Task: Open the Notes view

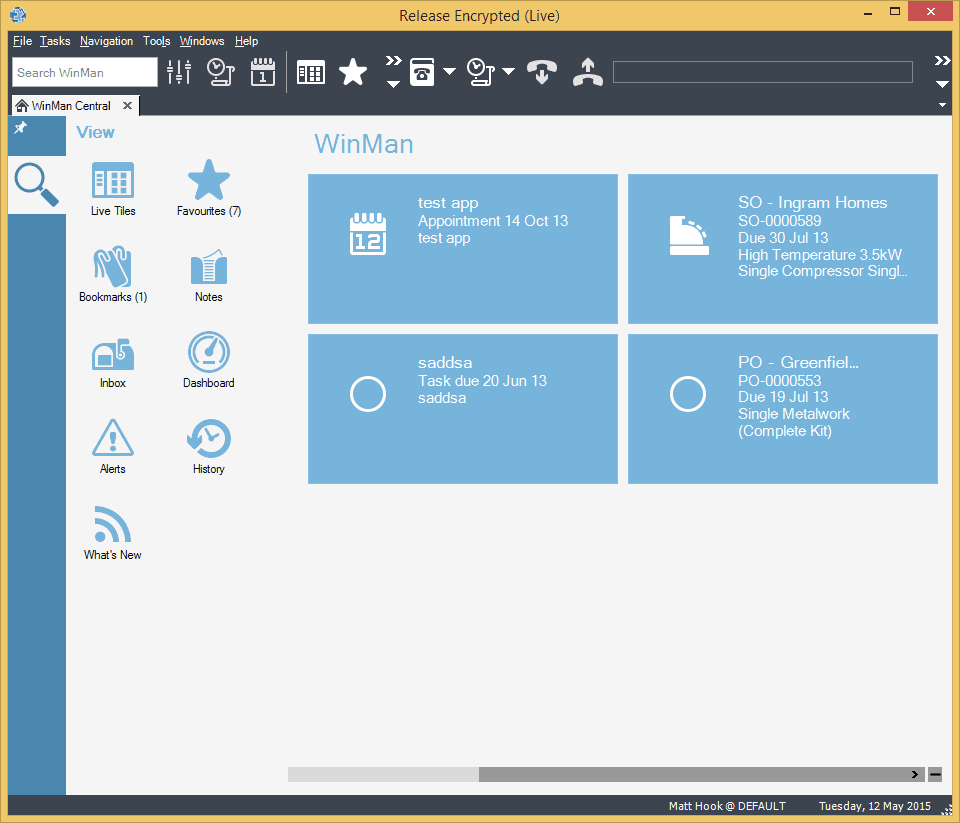Action: [x=208, y=275]
